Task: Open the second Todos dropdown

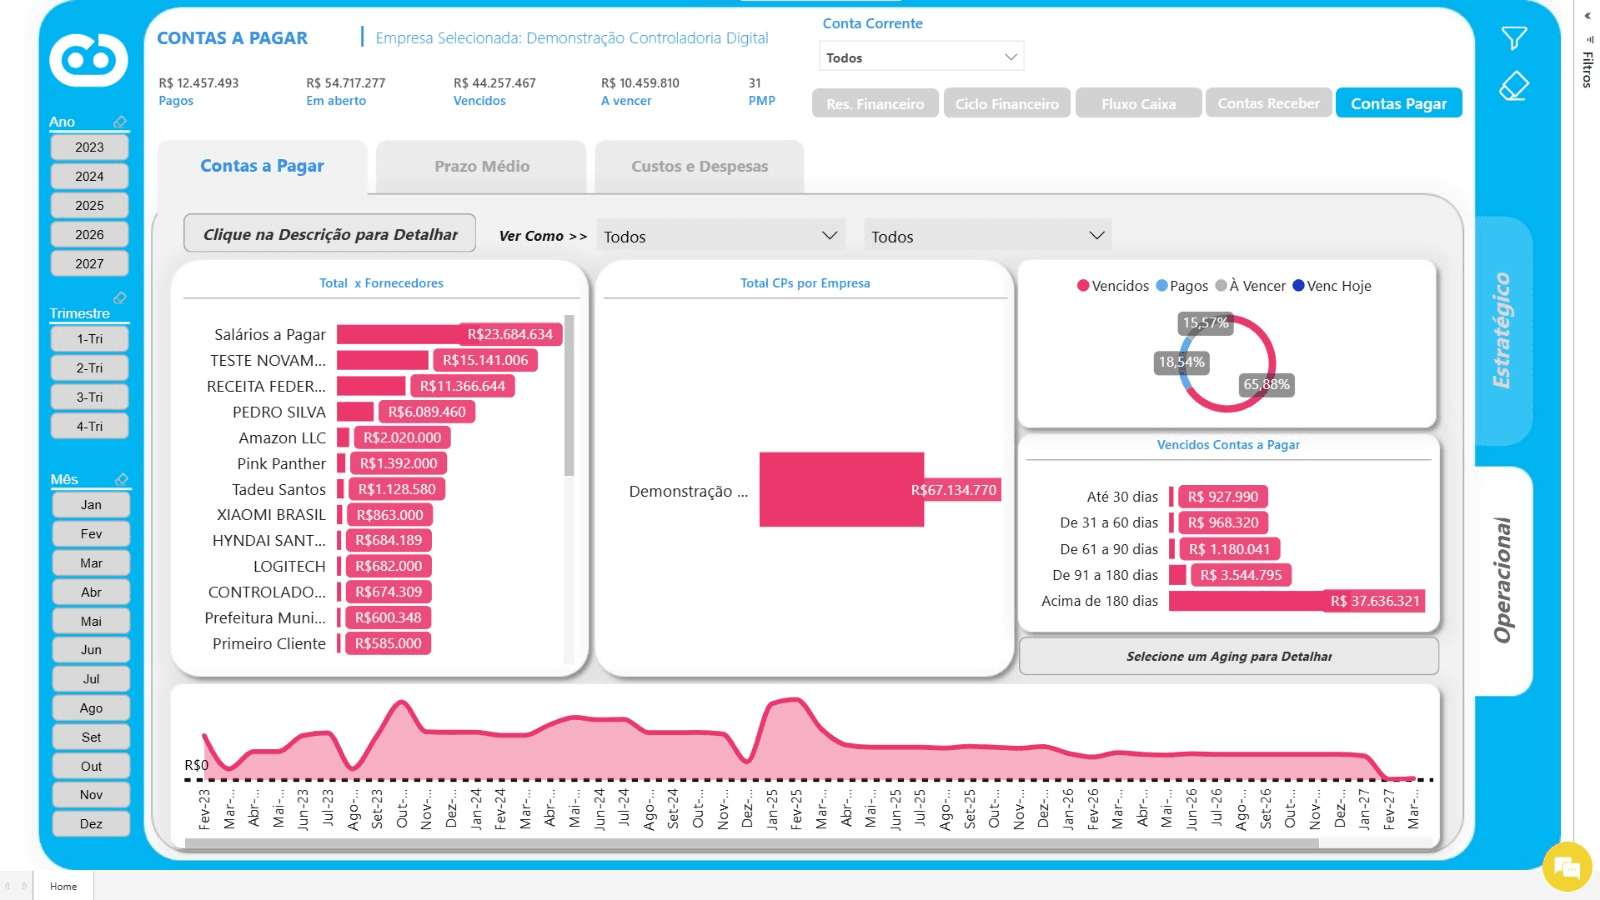Action: [987, 236]
